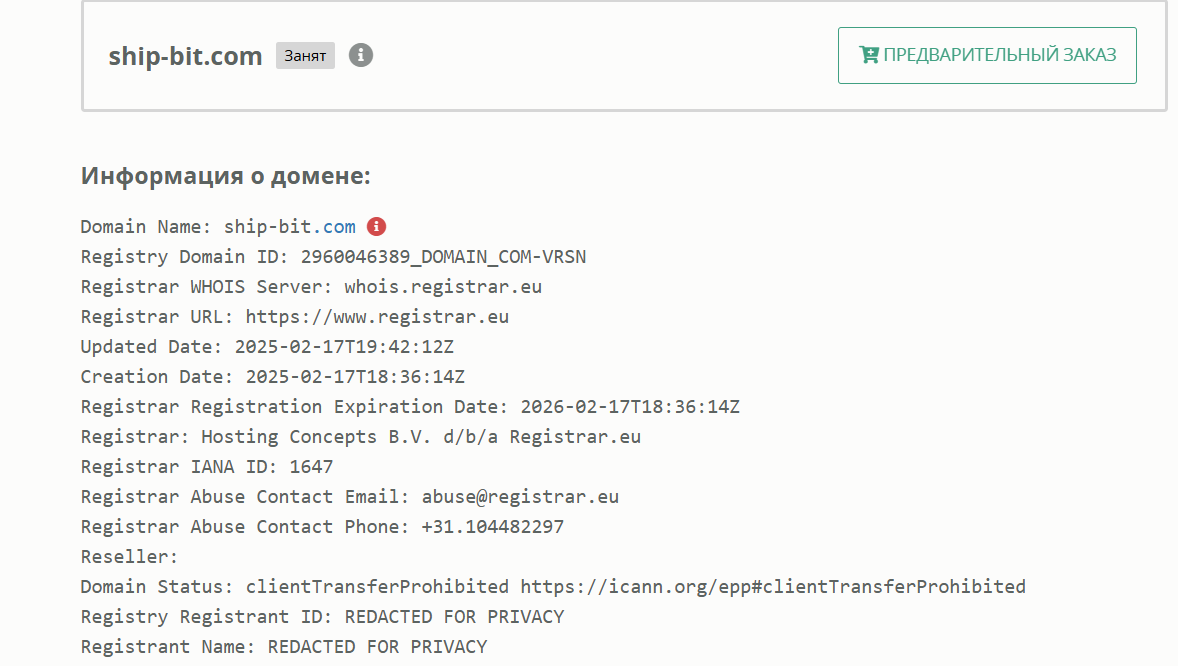The width and height of the screenshot is (1178, 666).
Task: Click the gray info icon beside Занят badge
Action: (x=361, y=55)
